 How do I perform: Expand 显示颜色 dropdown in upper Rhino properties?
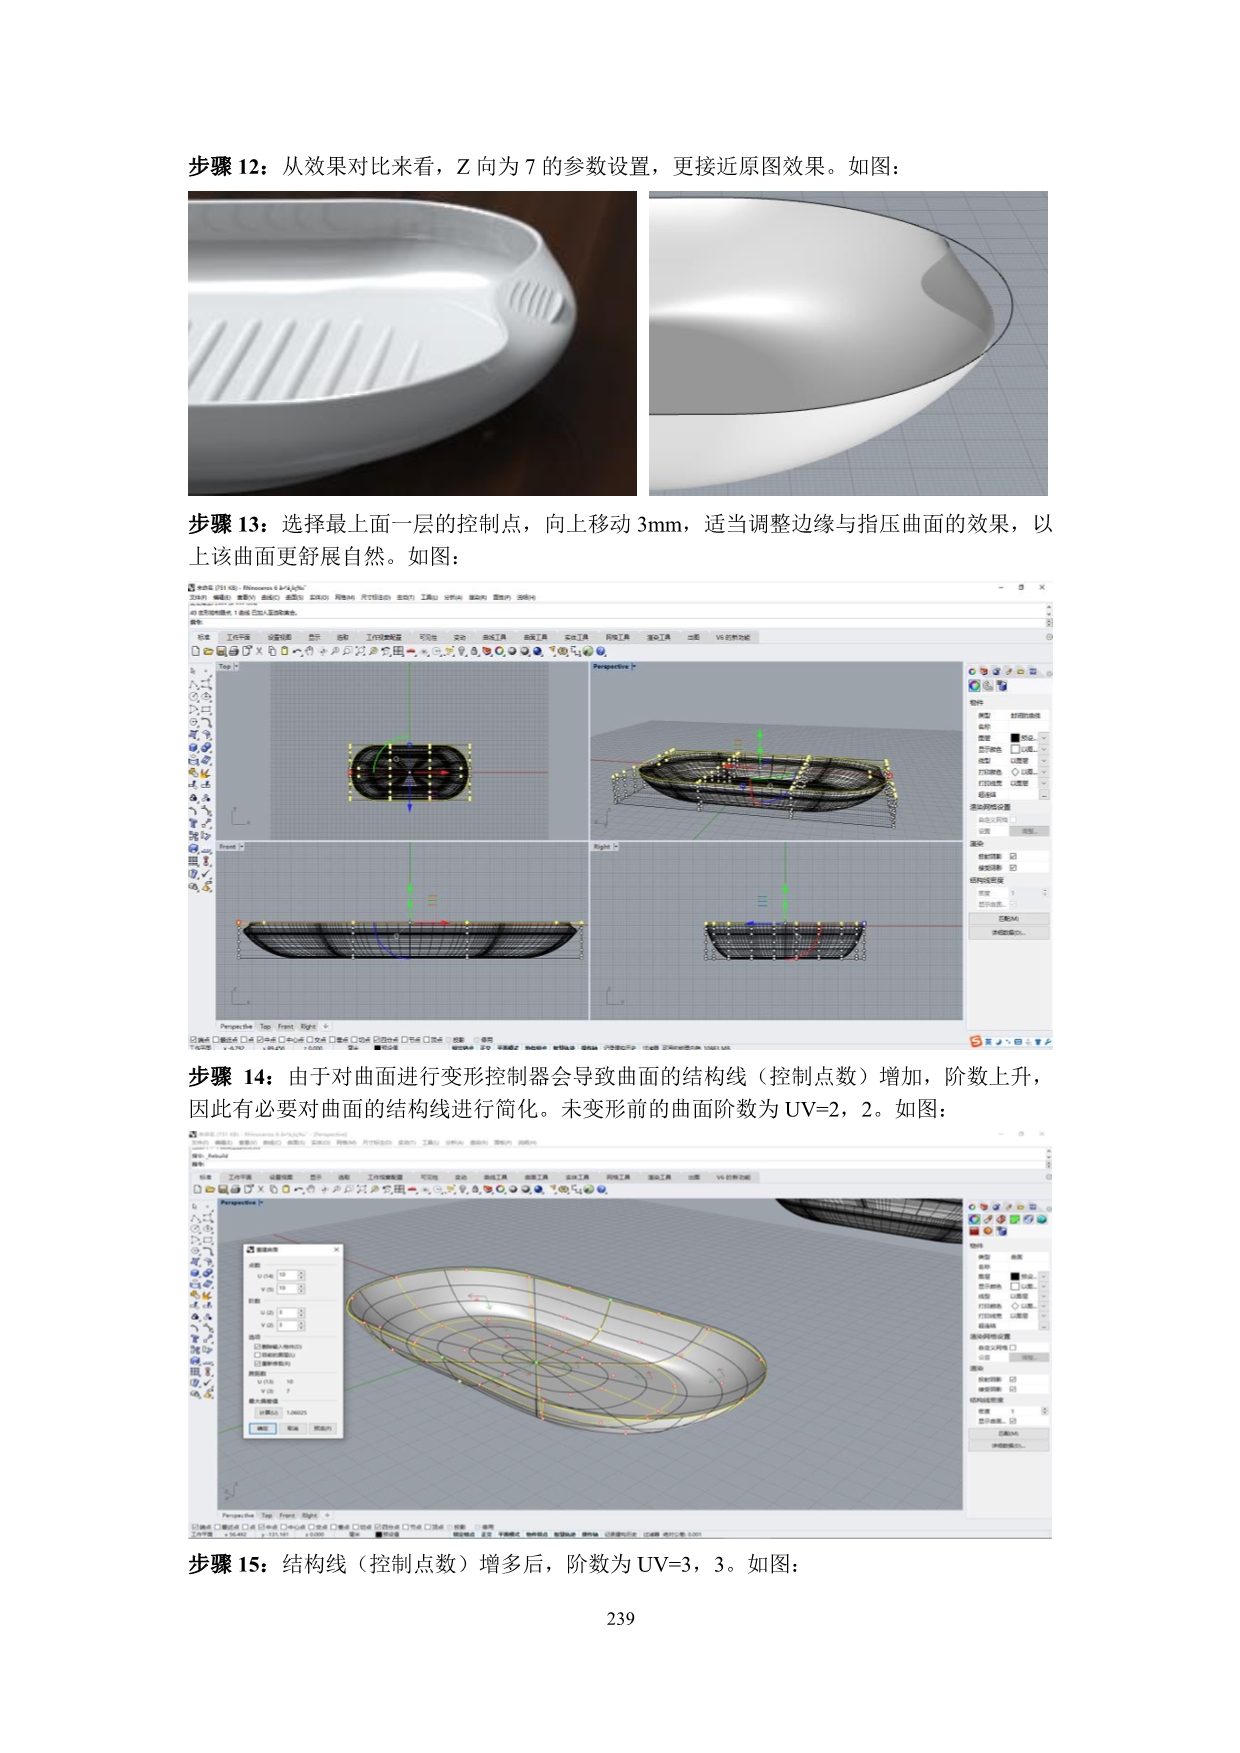pos(1044,749)
